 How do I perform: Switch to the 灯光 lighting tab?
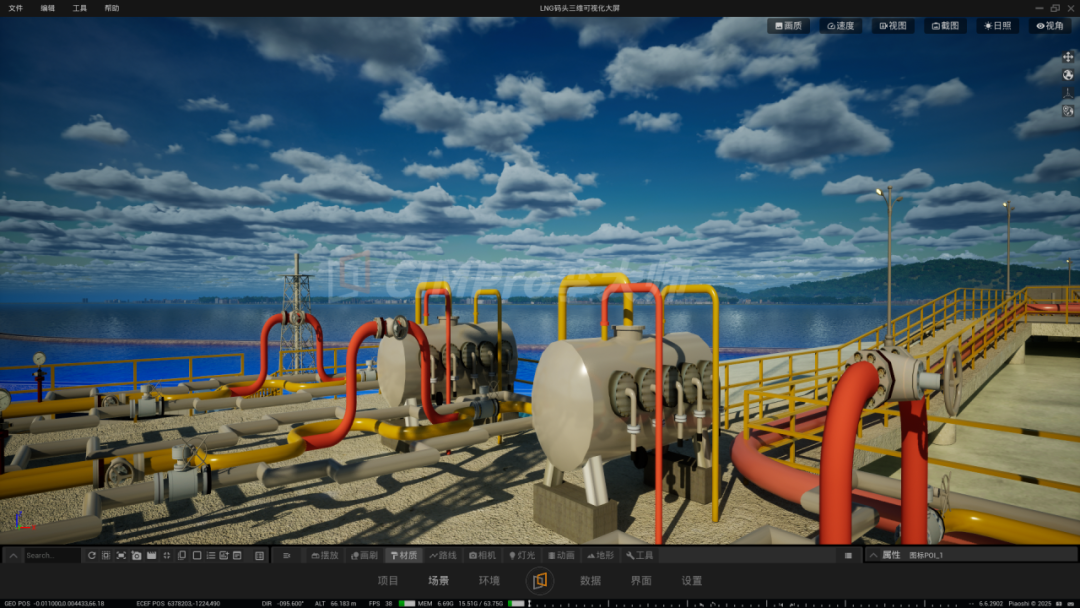click(x=521, y=555)
